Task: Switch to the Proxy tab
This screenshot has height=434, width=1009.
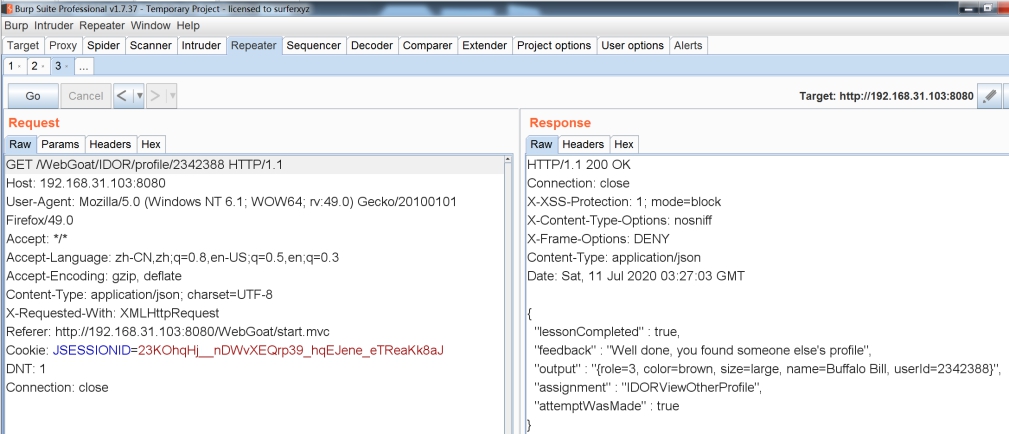Action: click(63, 45)
